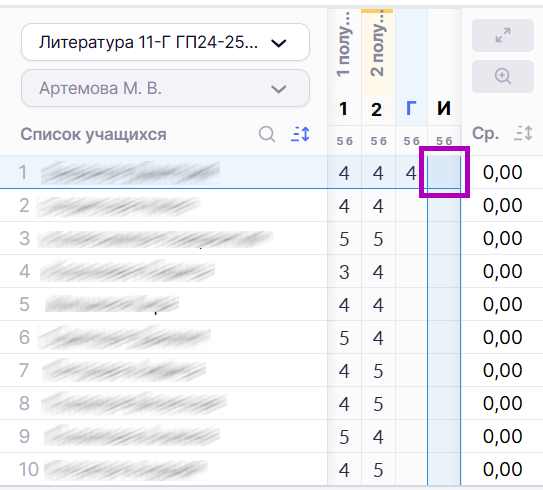Click first half-year grade 3 of student 4
This screenshot has width=543, height=490.
click(x=344, y=271)
